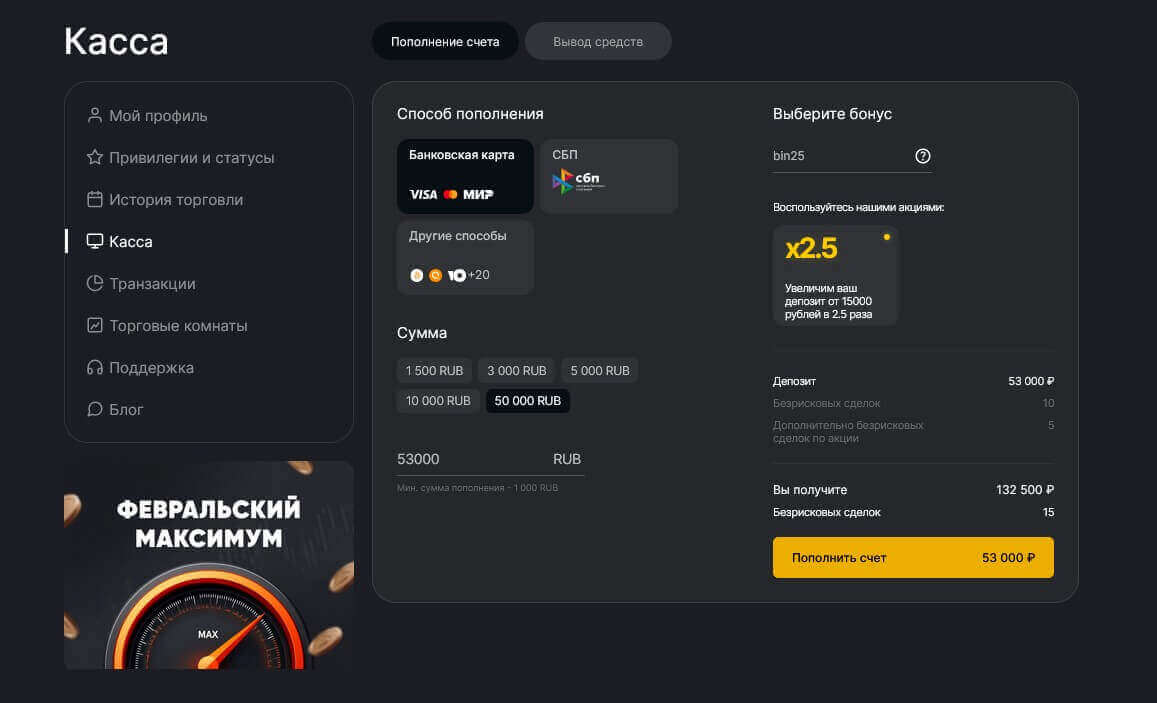
Task: Switch to Вывод средств tab
Action: [598, 42]
